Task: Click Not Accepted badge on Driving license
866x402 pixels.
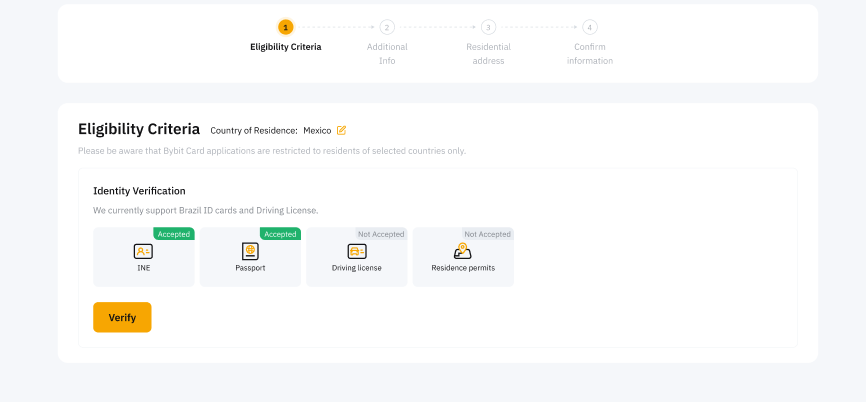Action: 381,234
